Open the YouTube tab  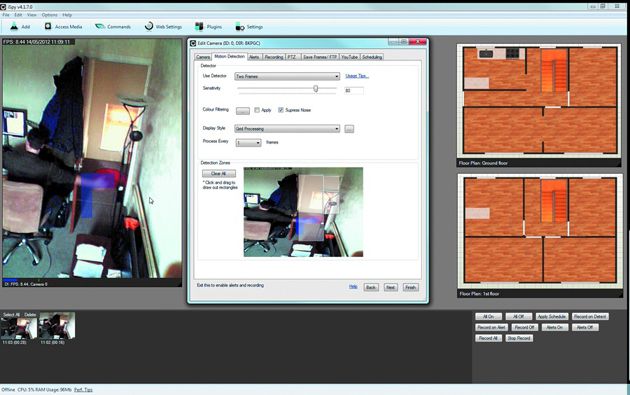click(349, 57)
